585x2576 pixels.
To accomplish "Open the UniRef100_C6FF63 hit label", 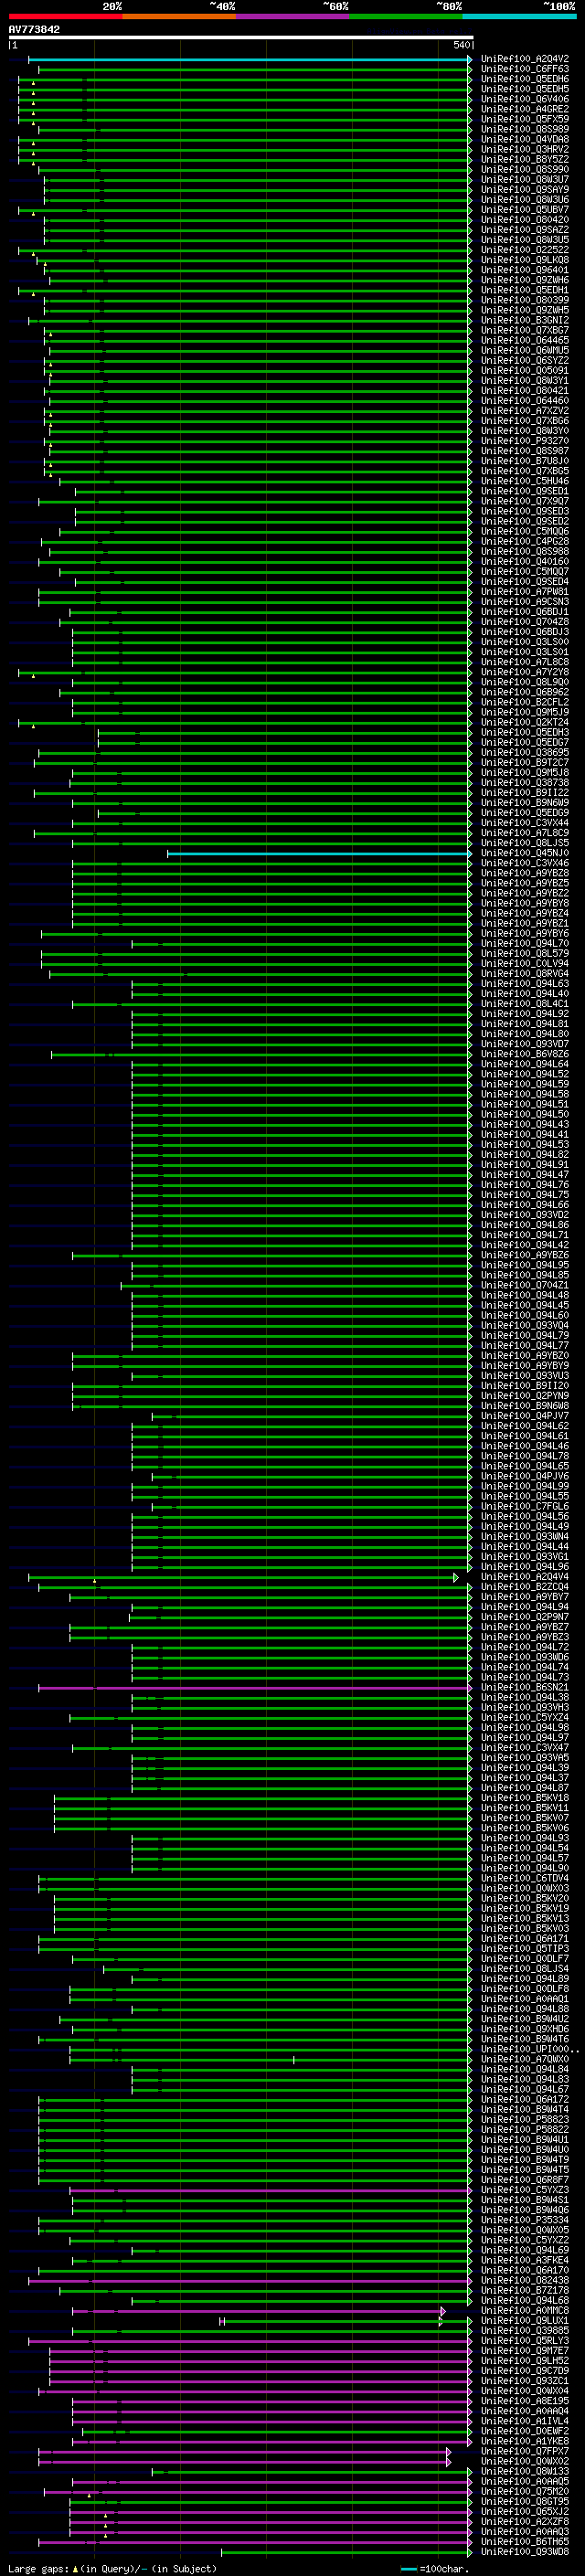I will [x=525, y=69].
